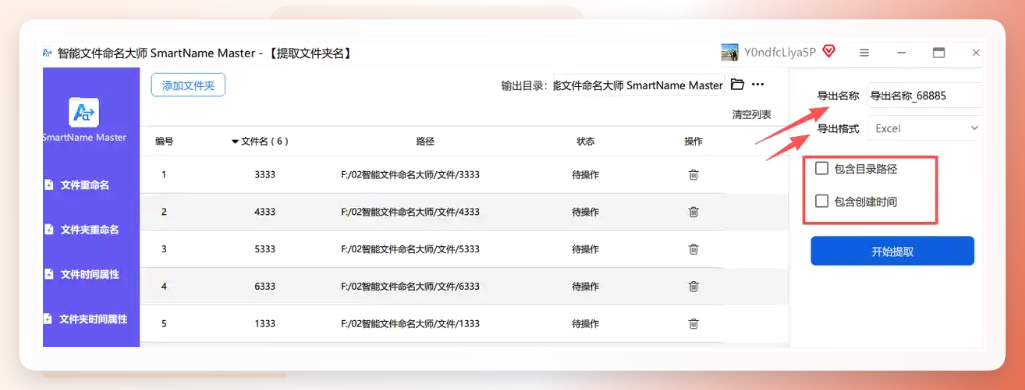Screen dimensions: 1025x390
Task: Delete row 1333 with its trash icon
Action: (694, 323)
